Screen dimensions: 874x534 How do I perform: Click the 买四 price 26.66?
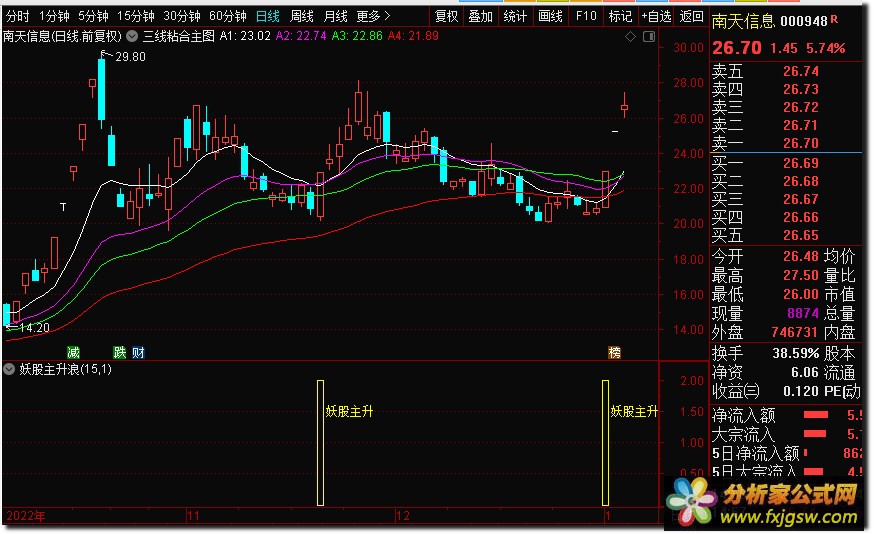[x=800, y=217]
